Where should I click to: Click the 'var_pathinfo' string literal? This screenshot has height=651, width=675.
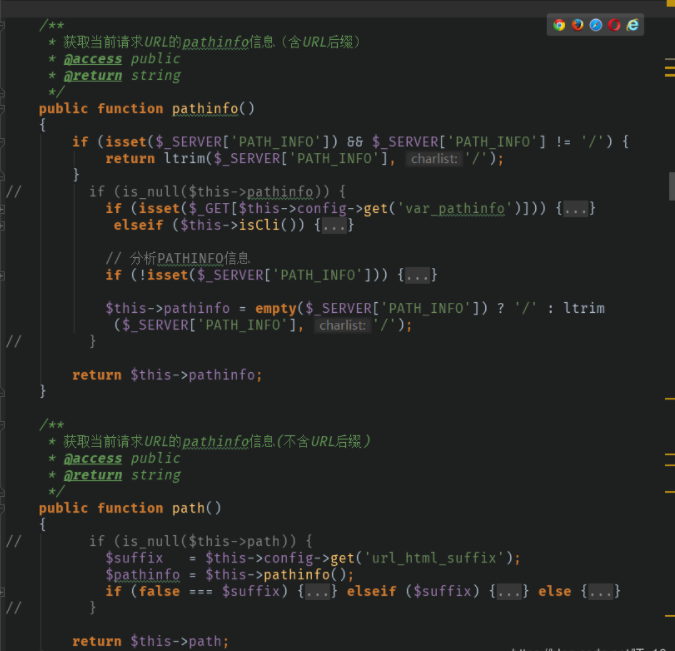pos(455,209)
